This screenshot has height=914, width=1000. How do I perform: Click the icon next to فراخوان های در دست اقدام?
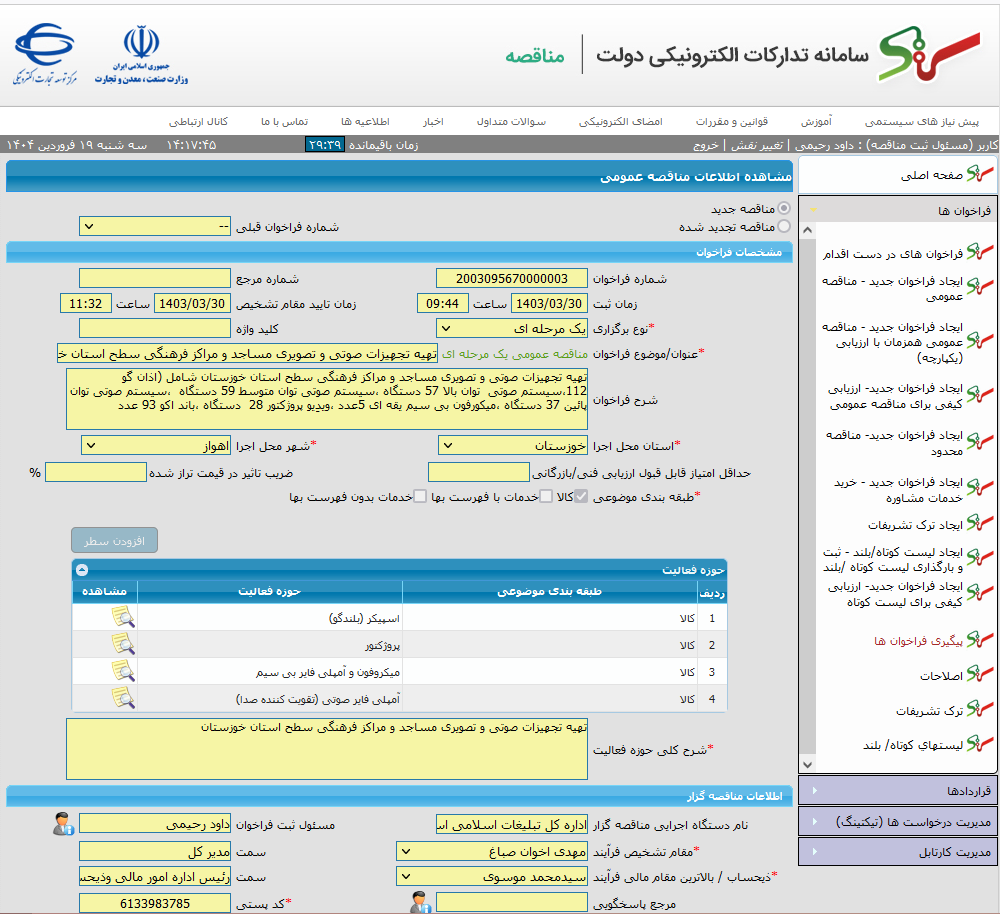coord(980,253)
